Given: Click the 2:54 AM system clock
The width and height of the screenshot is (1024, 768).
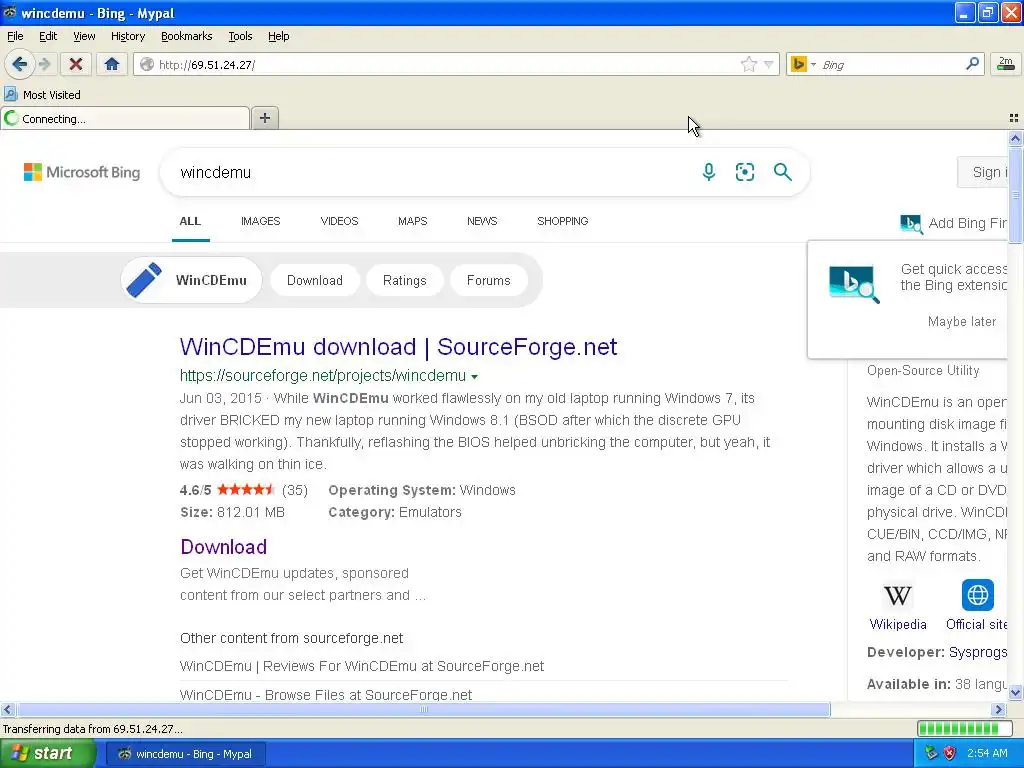Looking at the screenshot, I should point(987,754).
